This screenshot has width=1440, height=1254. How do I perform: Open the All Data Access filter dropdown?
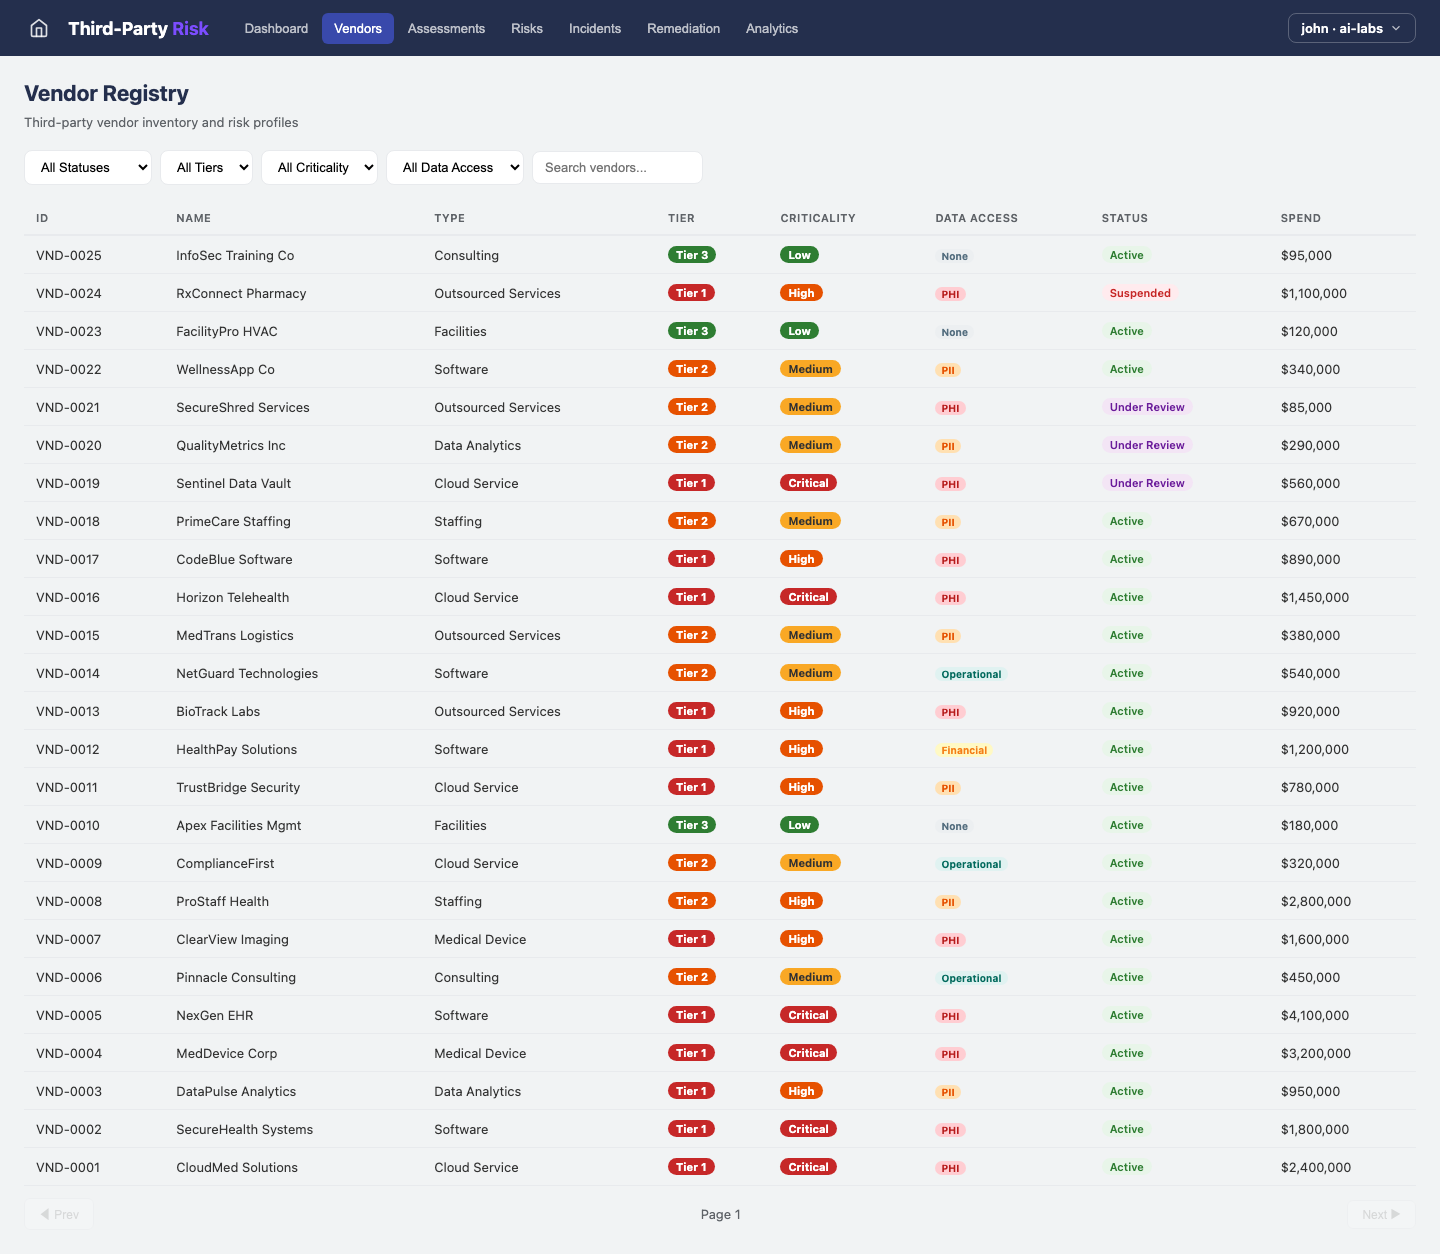455,167
